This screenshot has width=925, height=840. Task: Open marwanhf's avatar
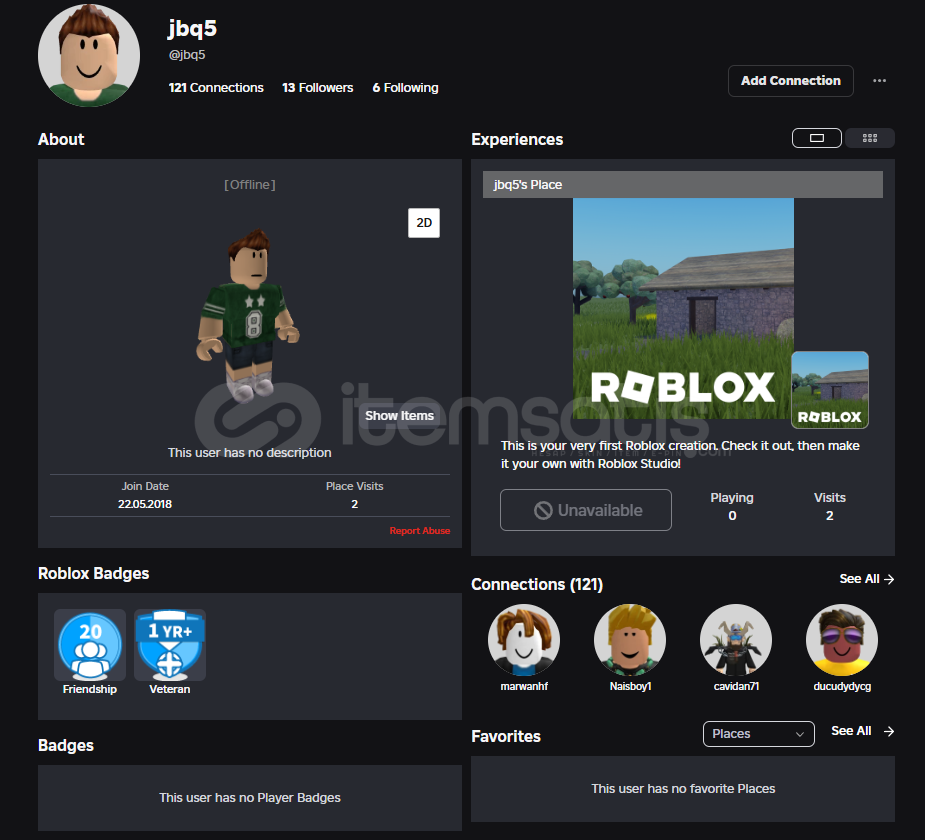pyautogui.click(x=524, y=639)
